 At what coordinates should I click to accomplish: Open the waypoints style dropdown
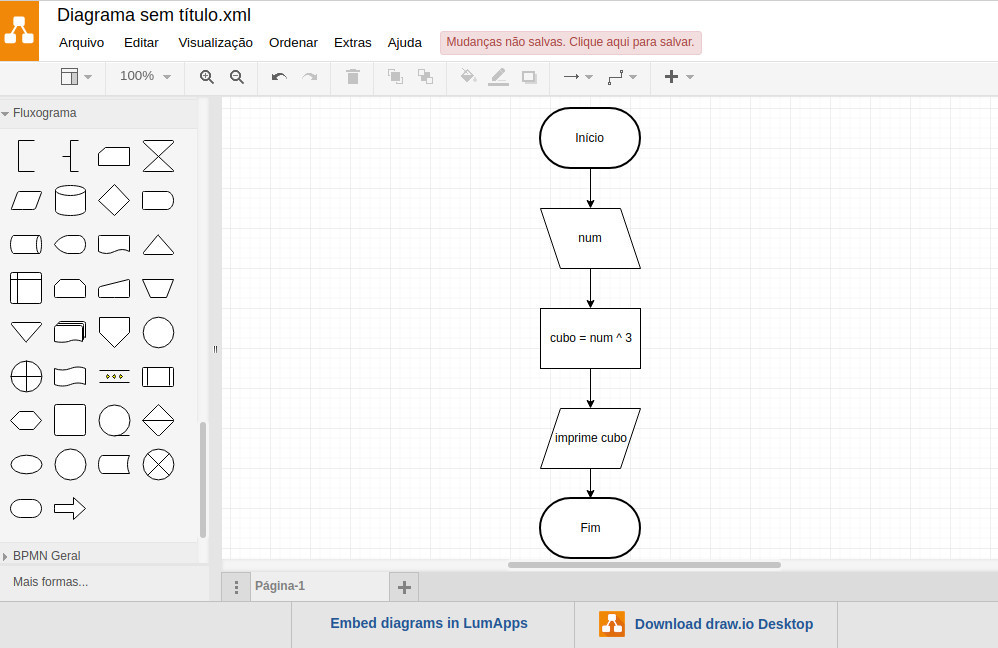click(x=622, y=76)
